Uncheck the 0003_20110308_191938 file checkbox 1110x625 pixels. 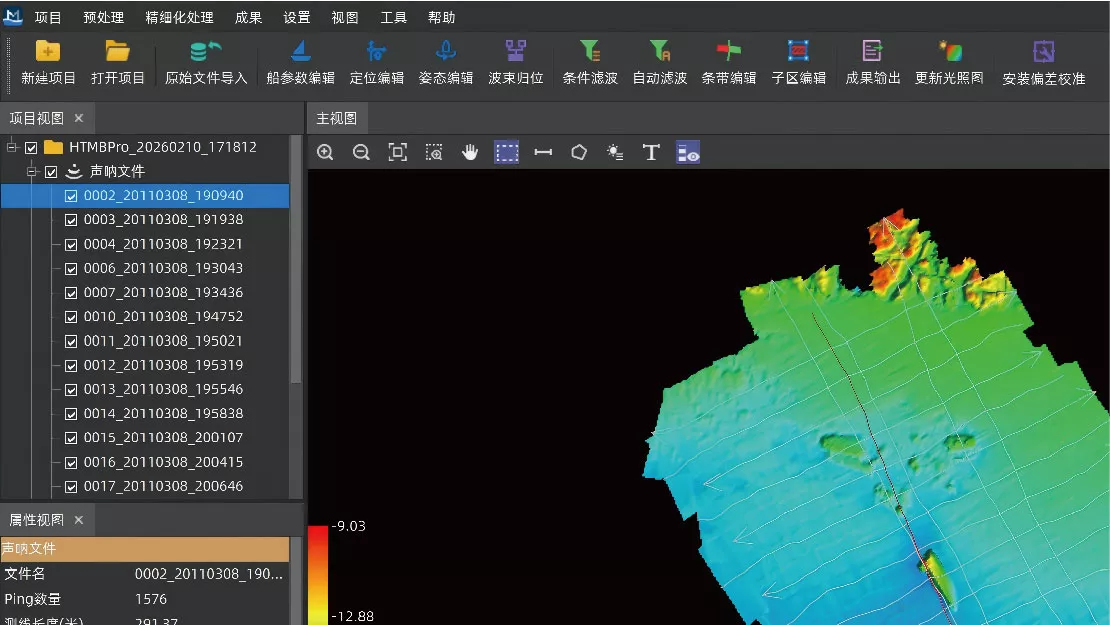point(71,220)
